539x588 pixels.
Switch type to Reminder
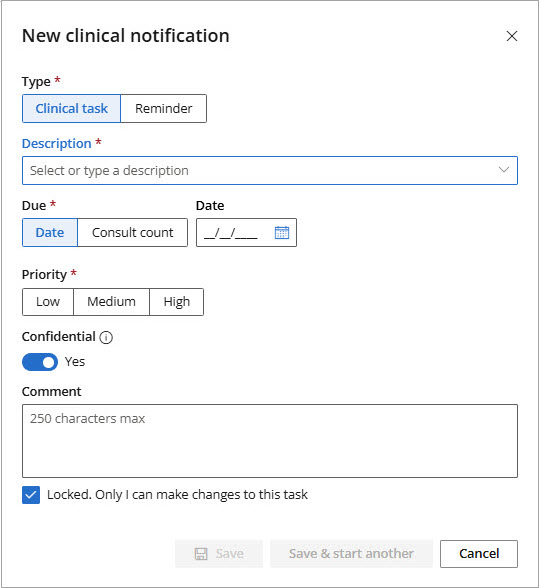(x=164, y=108)
